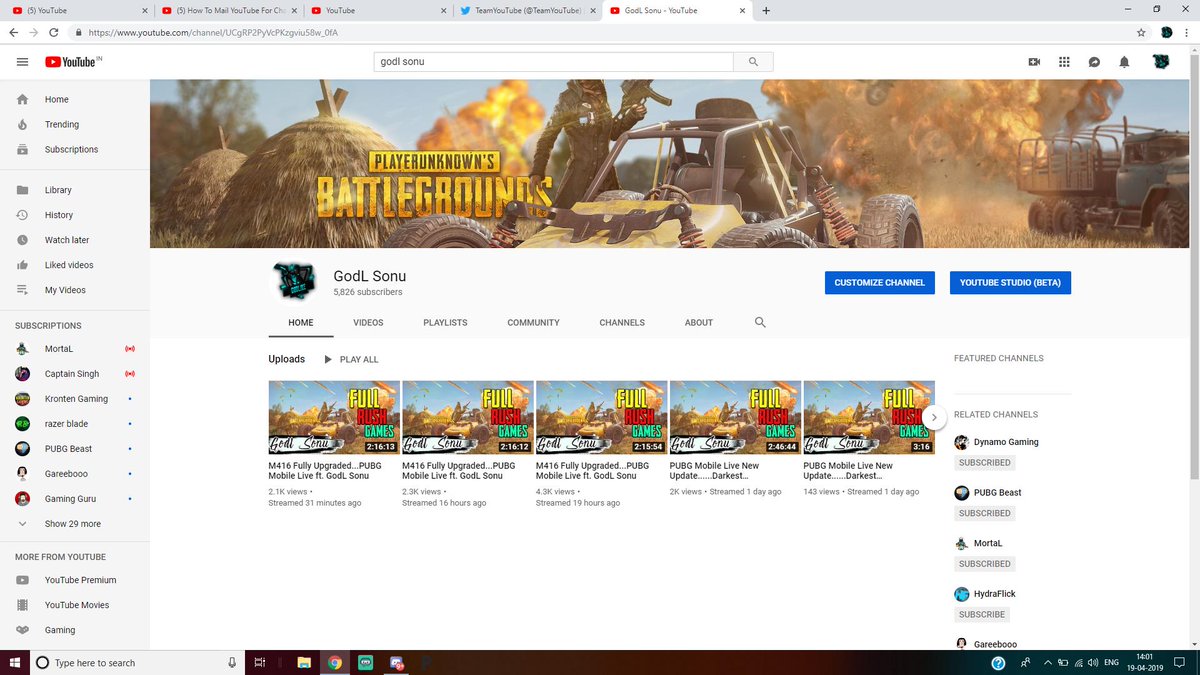The height and width of the screenshot is (675, 1200).
Task: Click Play All for uploads
Action: pos(351,359)
